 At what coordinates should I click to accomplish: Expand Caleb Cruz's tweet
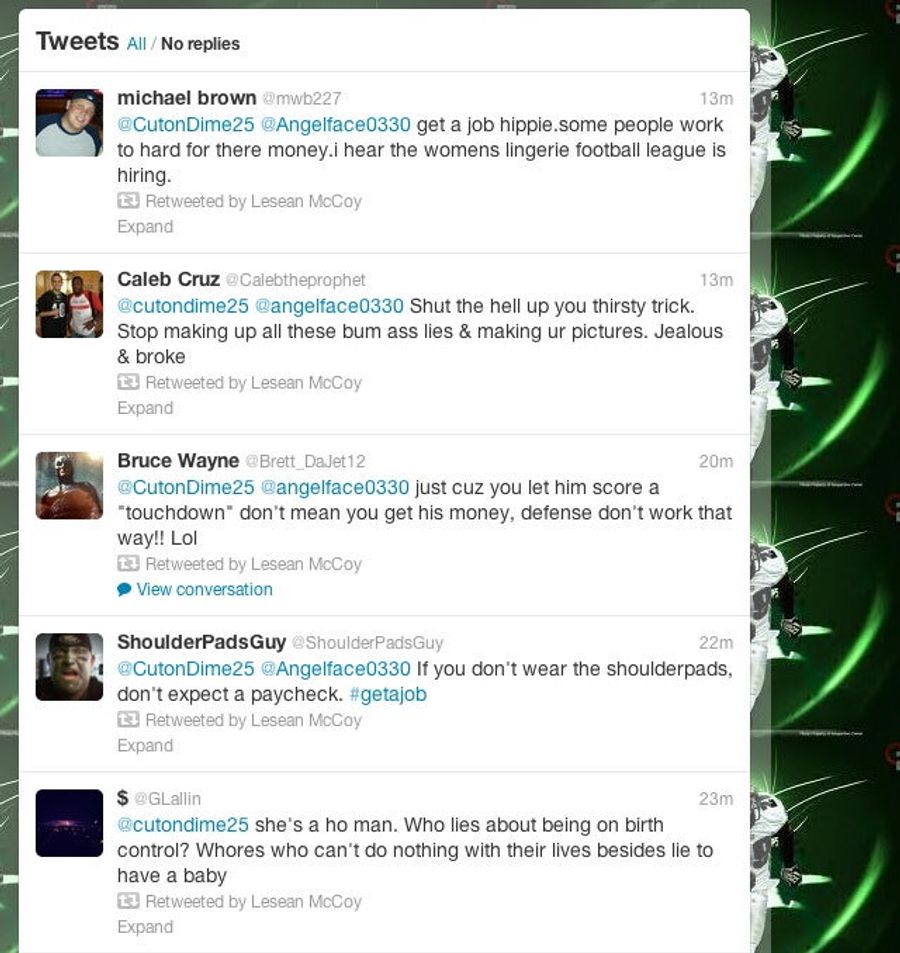[x=145, y=408]
